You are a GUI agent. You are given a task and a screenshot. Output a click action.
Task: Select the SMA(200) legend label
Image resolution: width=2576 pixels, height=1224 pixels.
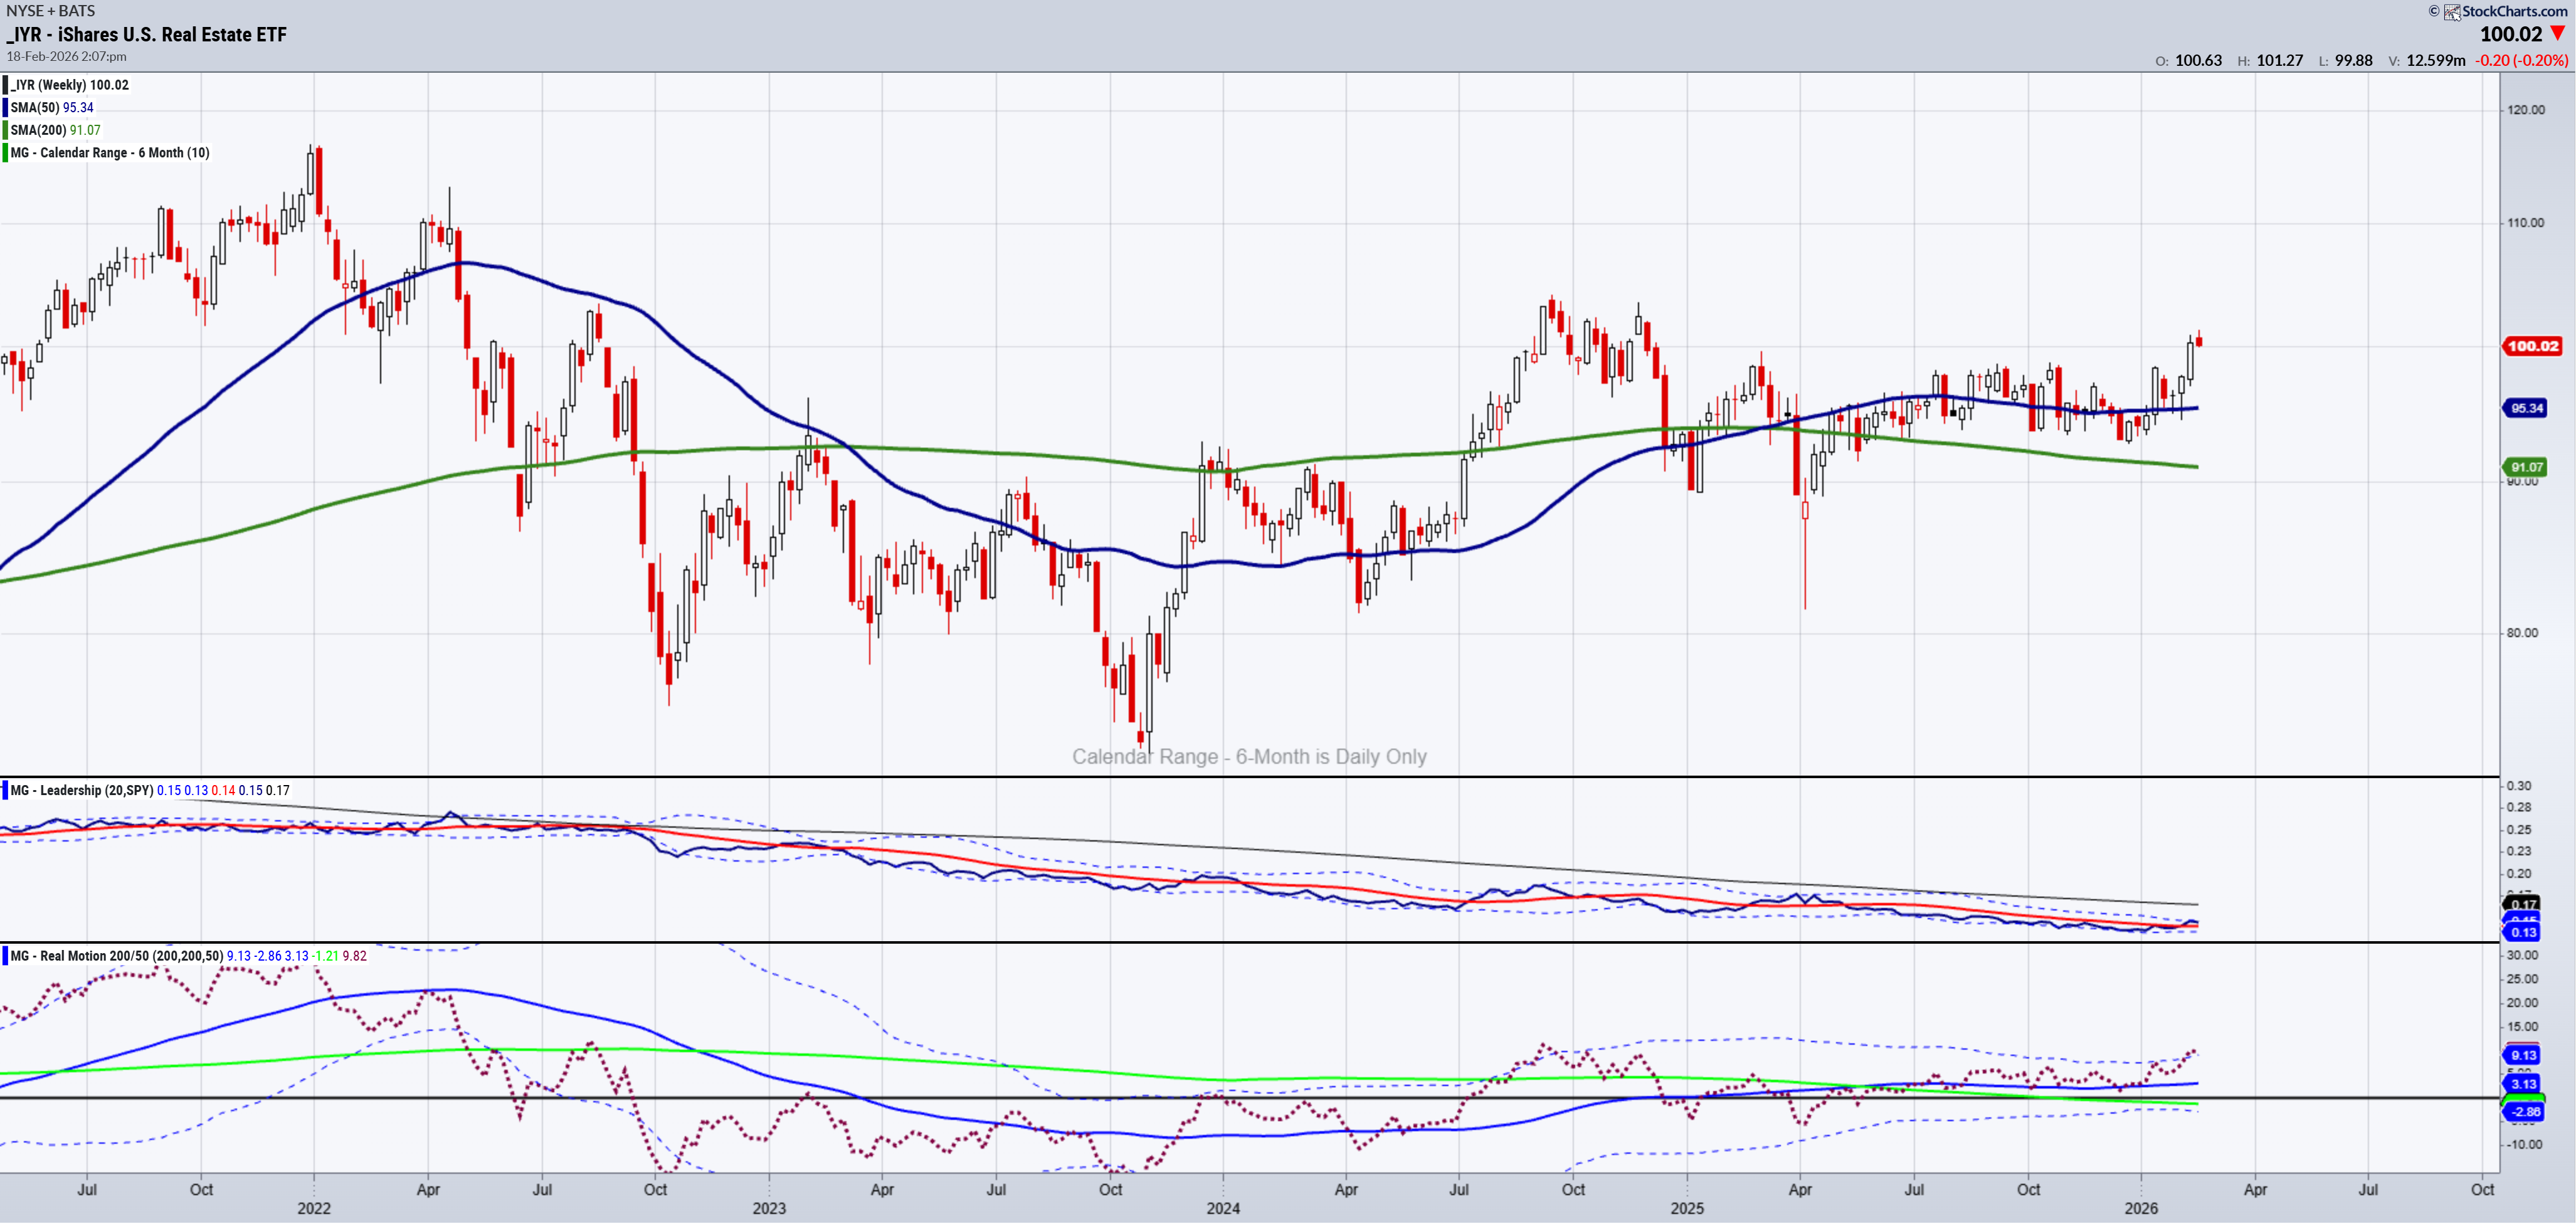[38, 130]
